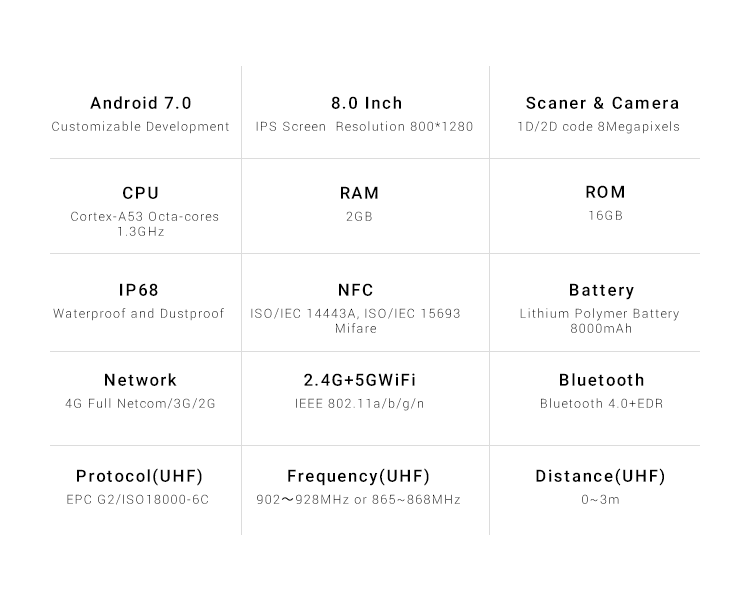
Task: Click the RAM heading
Action: (359, 193)
